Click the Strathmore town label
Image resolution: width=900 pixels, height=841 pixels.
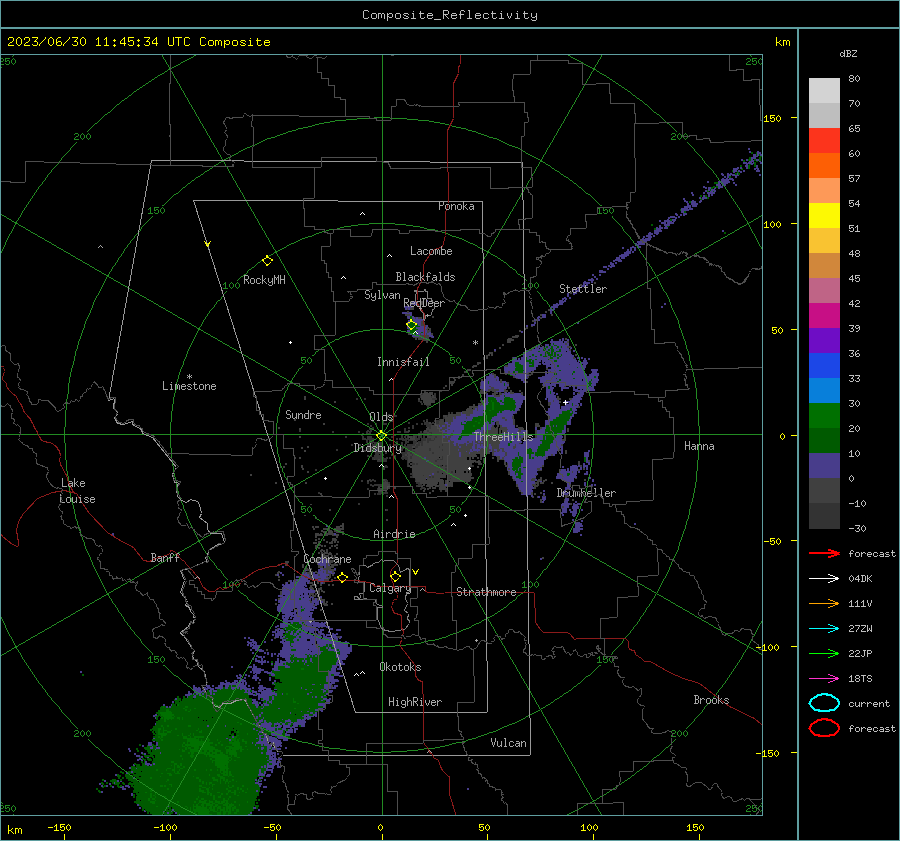[x=486, y=592]
